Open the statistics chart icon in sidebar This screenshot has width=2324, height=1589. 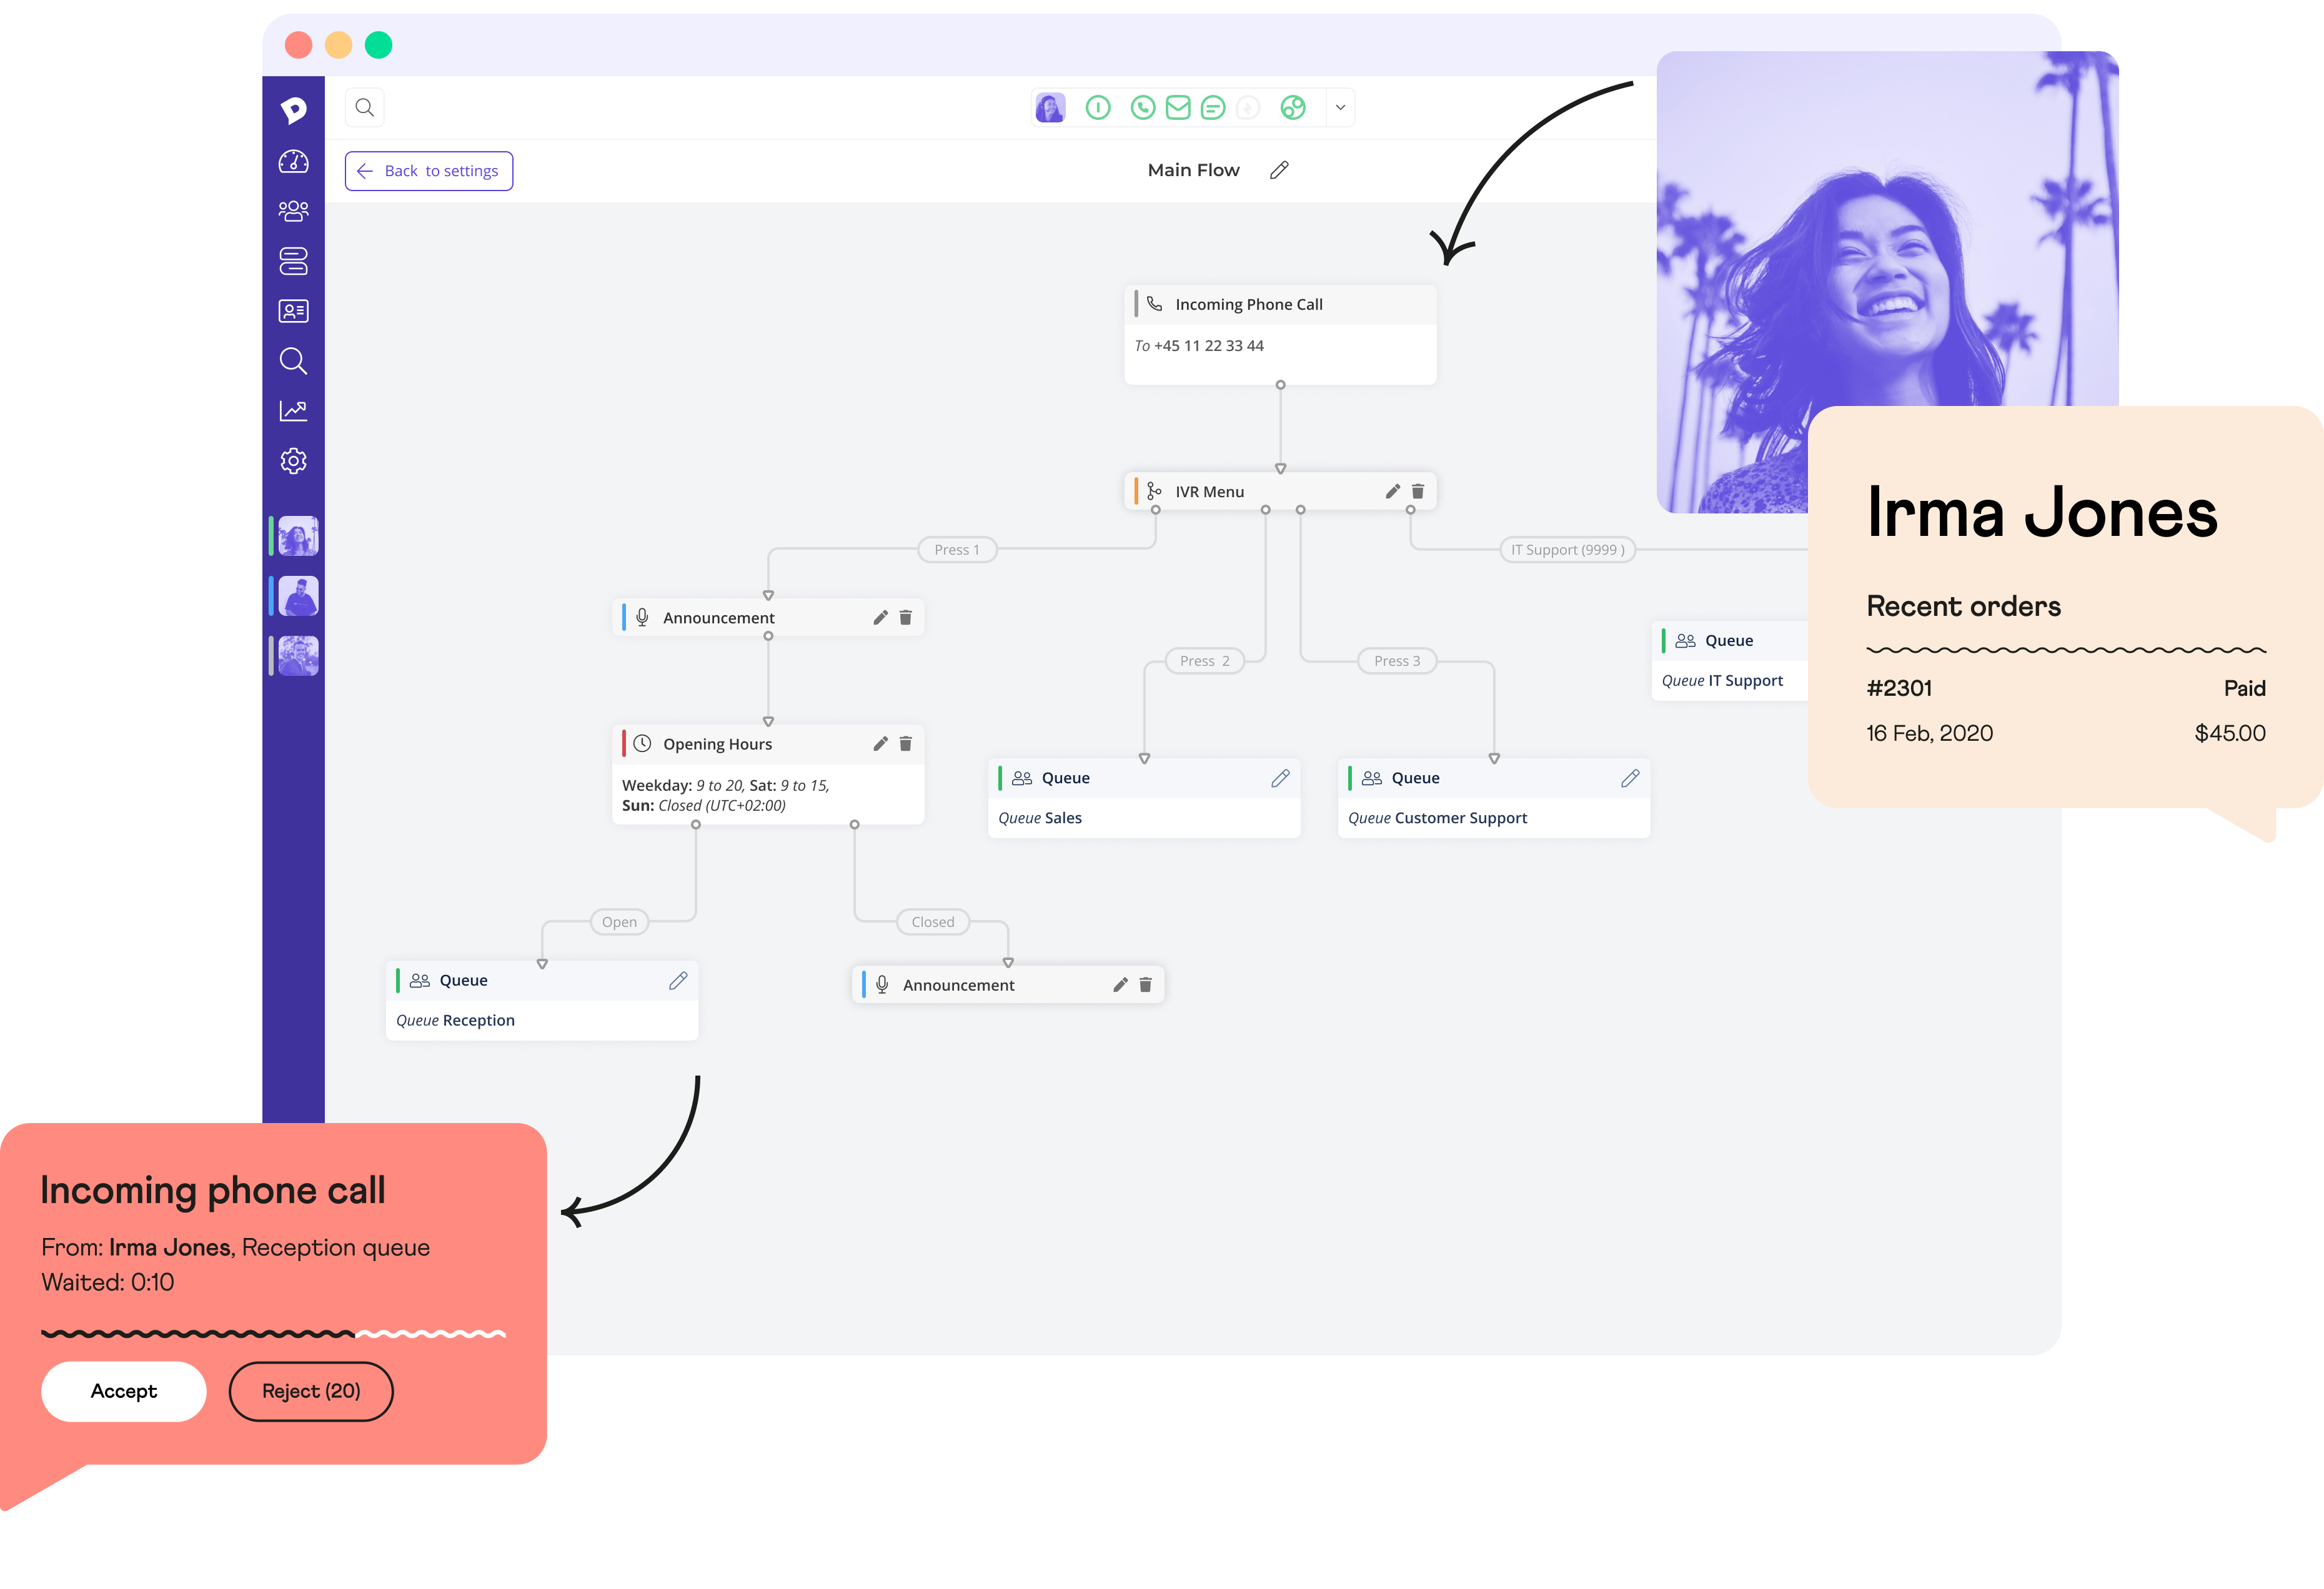(293, 411)
